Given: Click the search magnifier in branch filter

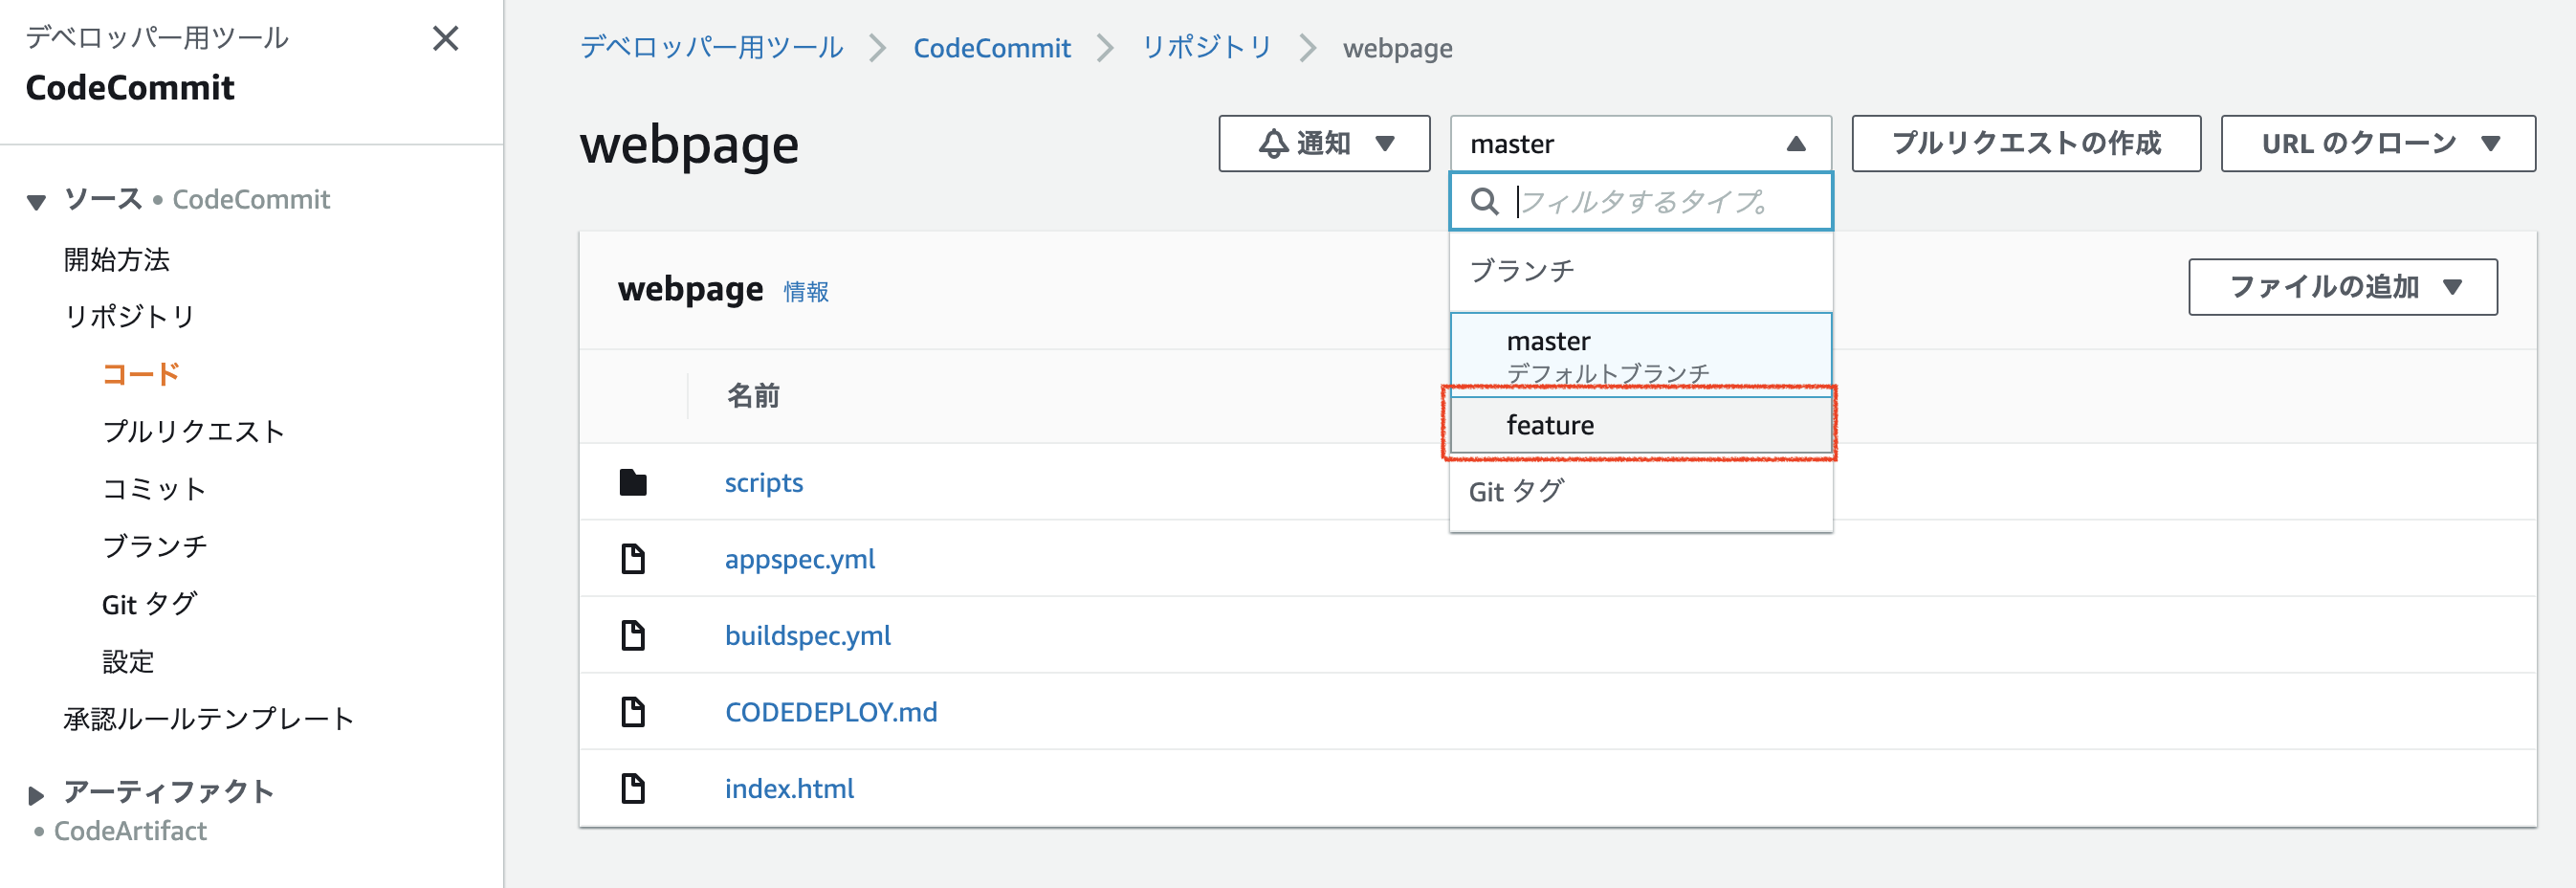Looking at the screenshot, I should (x=1485, y=201).
